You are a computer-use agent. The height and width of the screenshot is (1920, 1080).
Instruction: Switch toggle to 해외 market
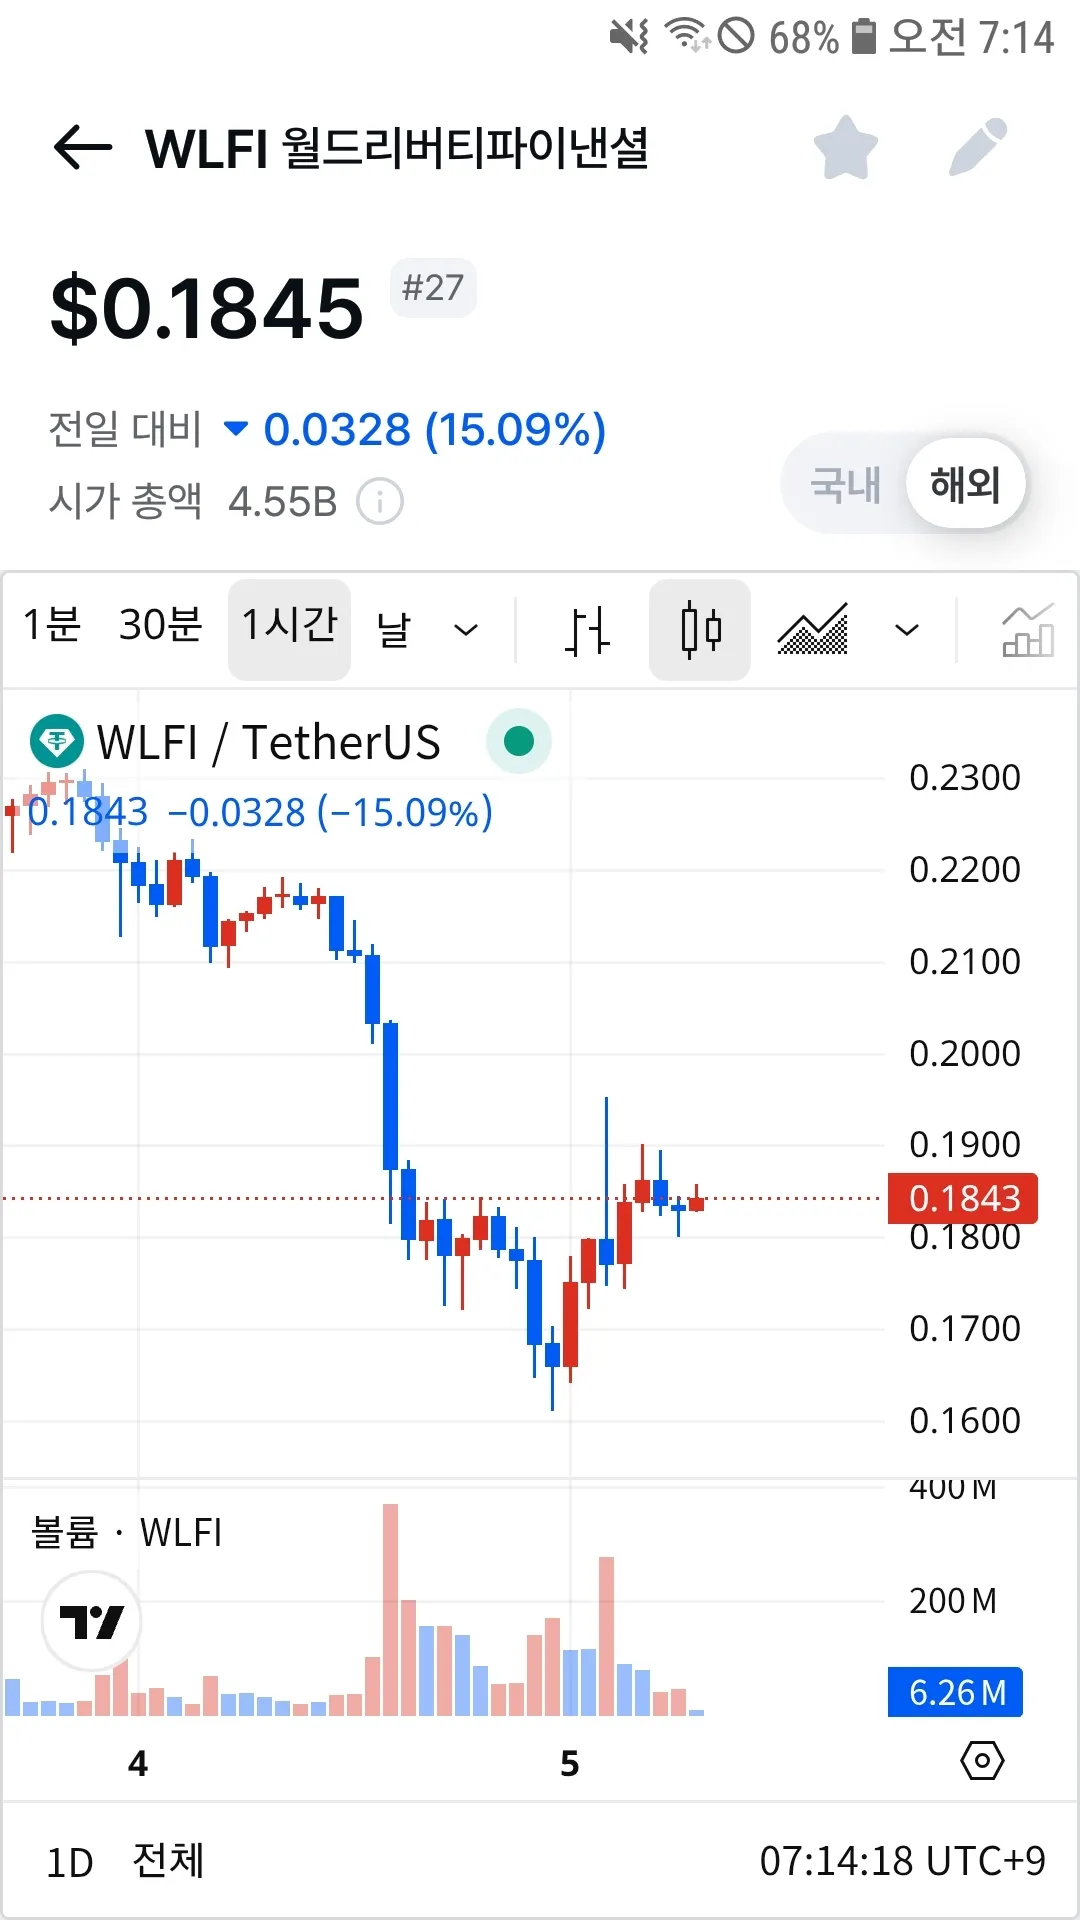pos(965,485)
